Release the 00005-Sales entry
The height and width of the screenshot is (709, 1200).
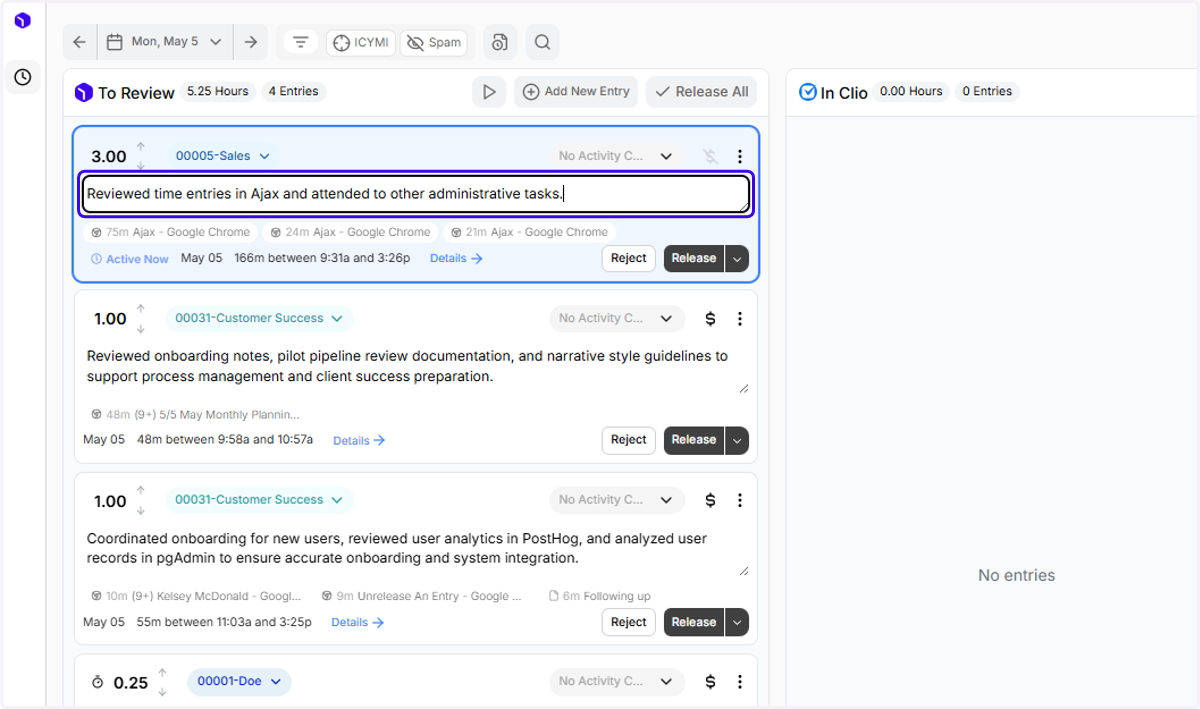tap(694, 258)
